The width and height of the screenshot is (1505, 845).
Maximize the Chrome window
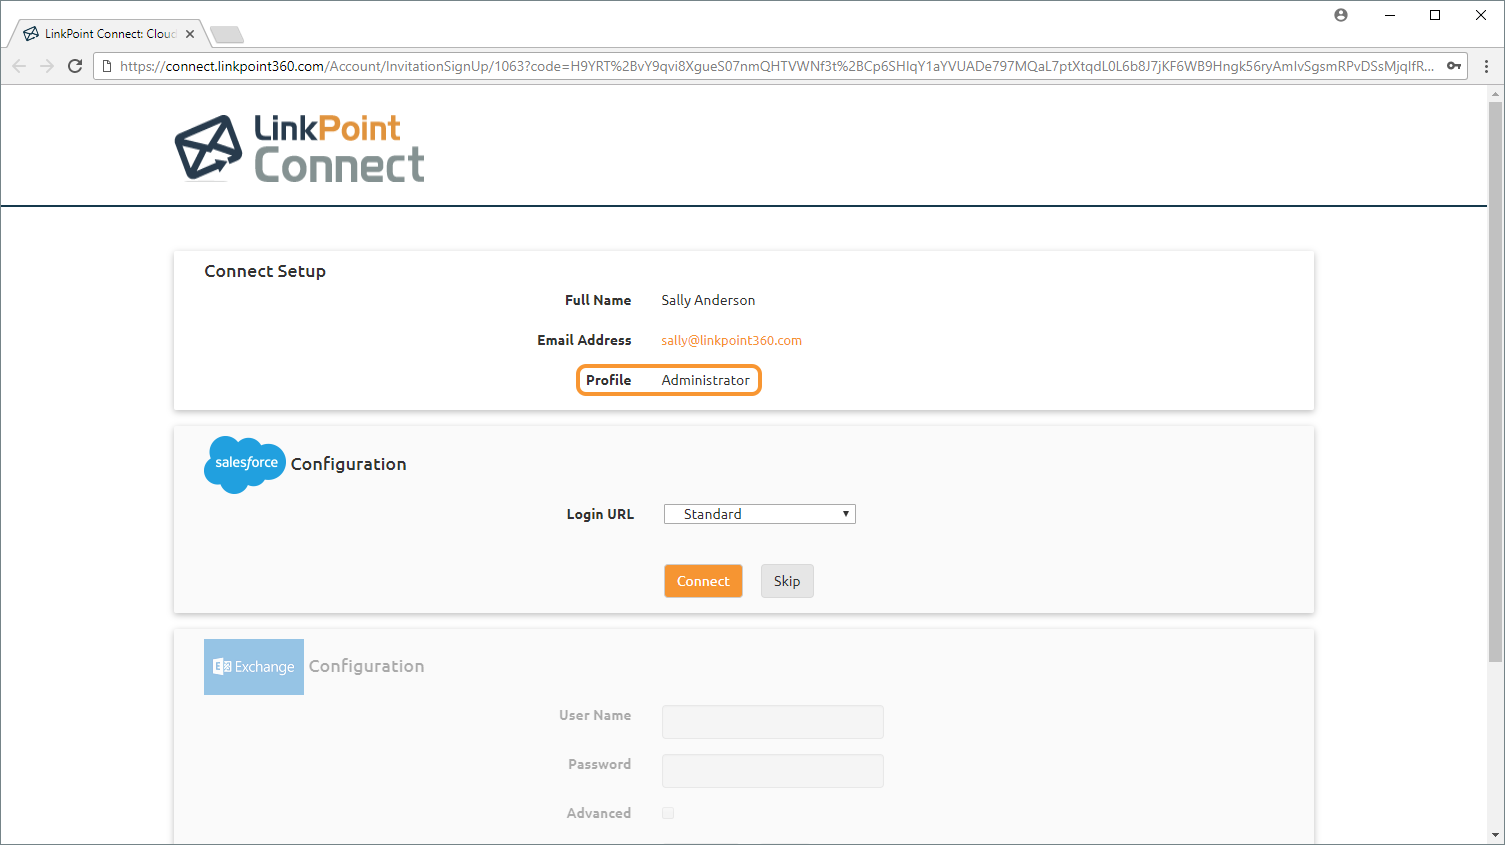(x=1435, y=15)
